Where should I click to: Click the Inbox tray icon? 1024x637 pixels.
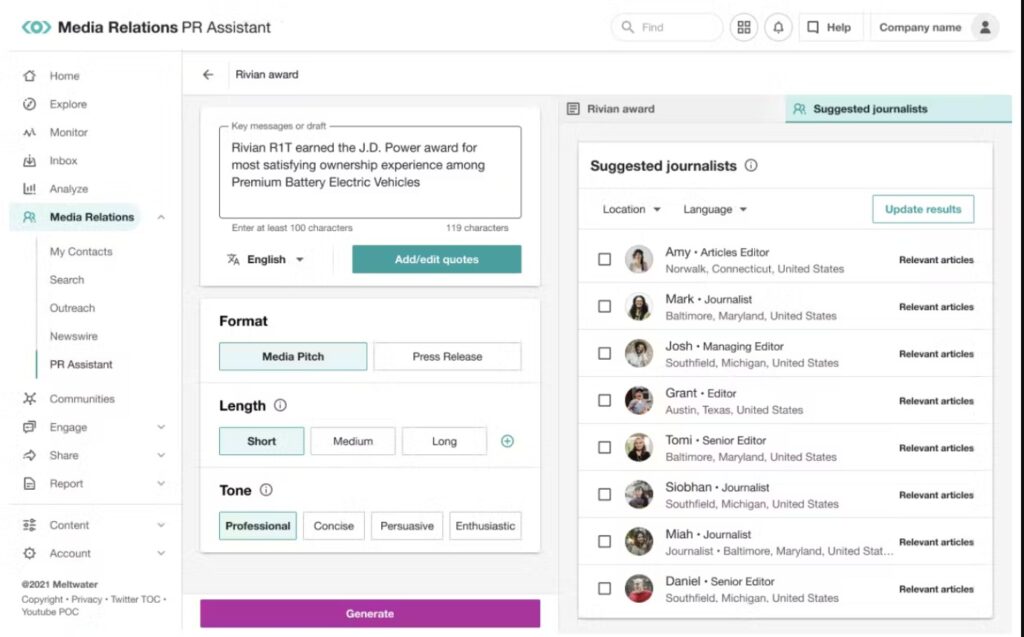29,160
